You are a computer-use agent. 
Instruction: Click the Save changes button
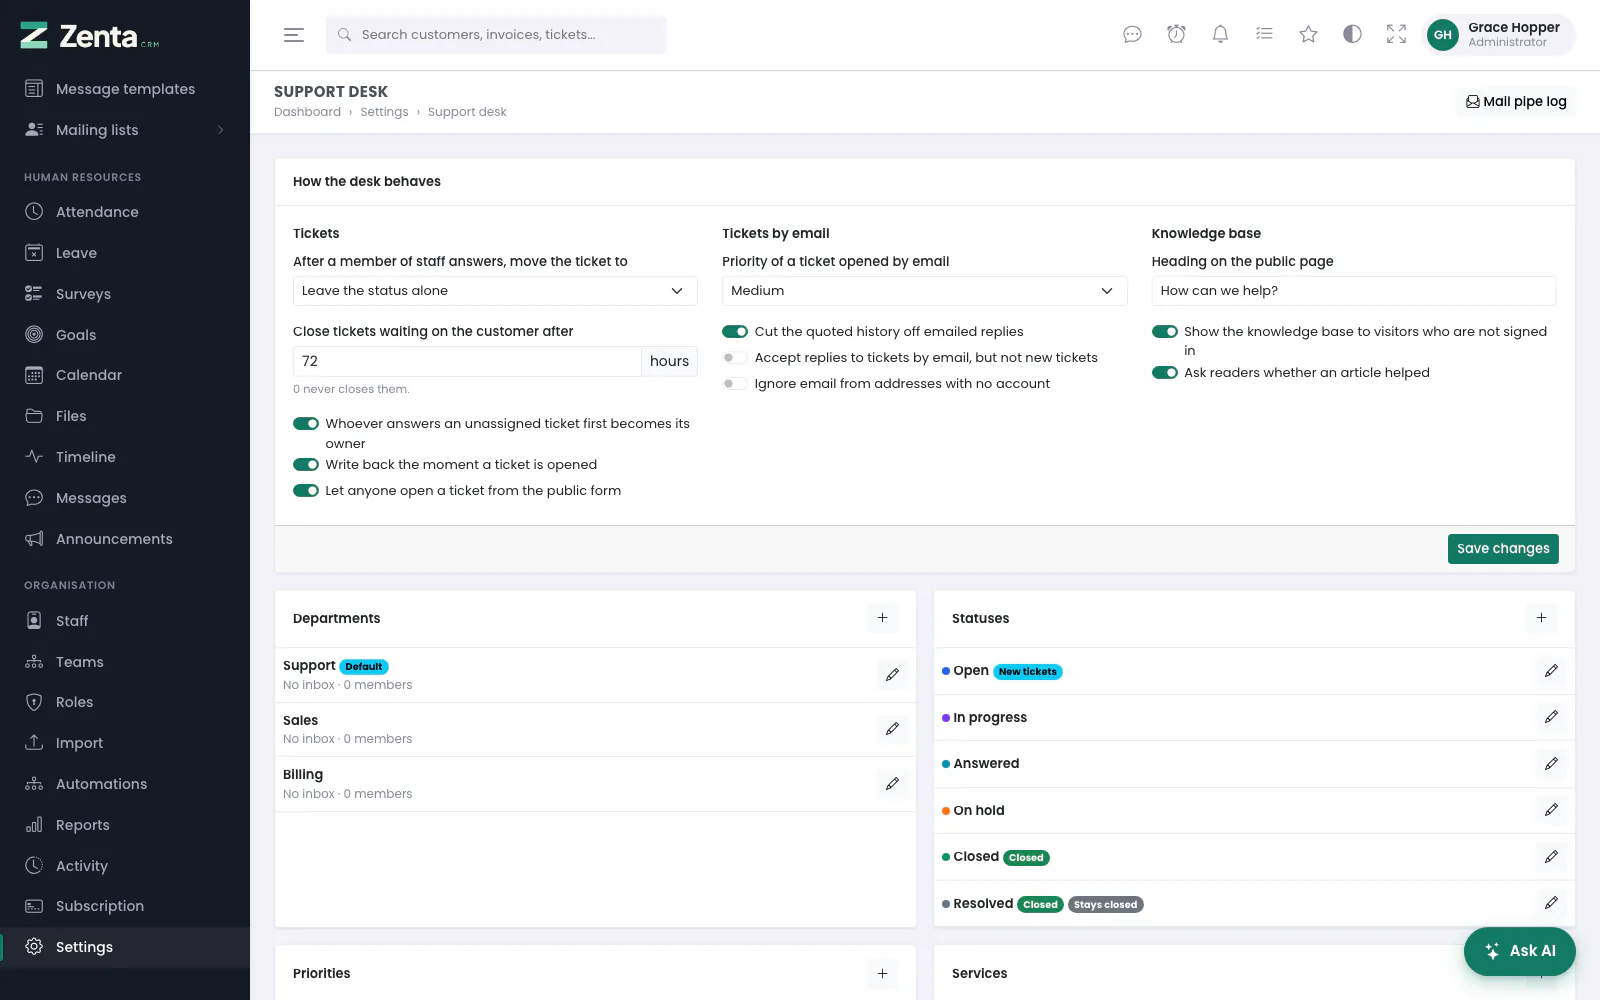pos(1503,549)
